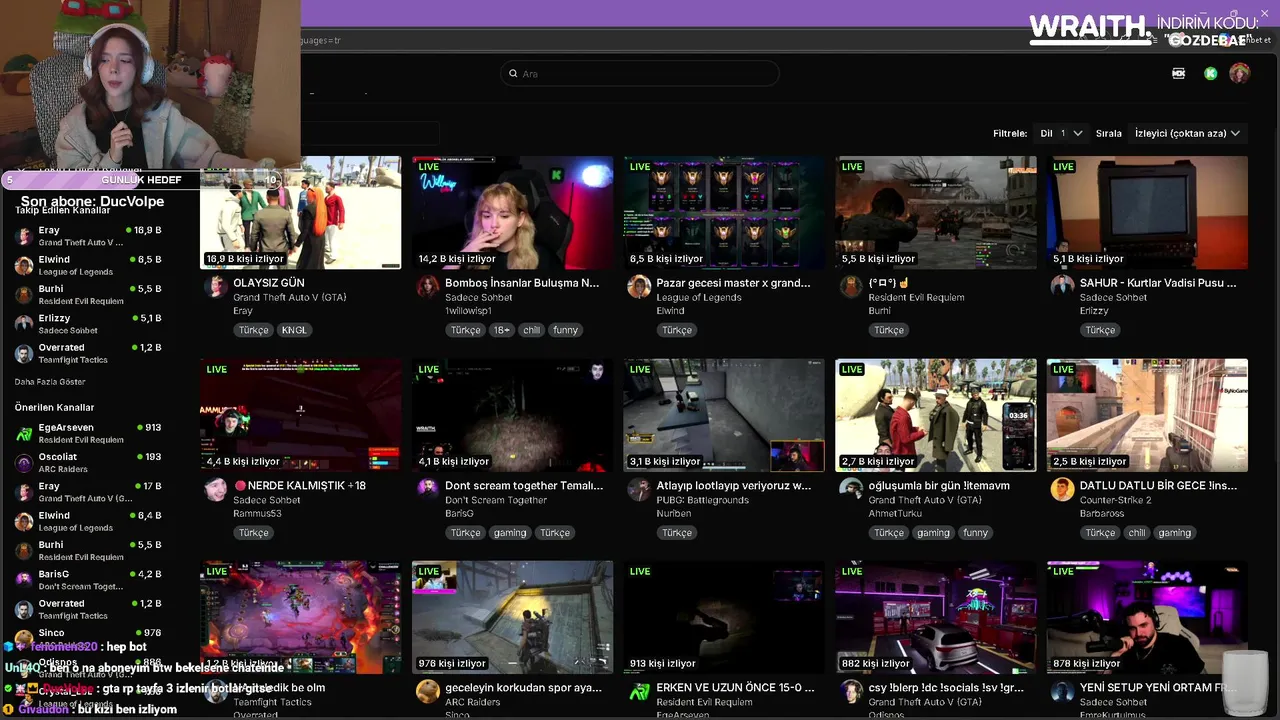Screen dimensions: 1280x720
Task: Click the search magnifier icon in Ara box
Action: [x=513, y=73]
